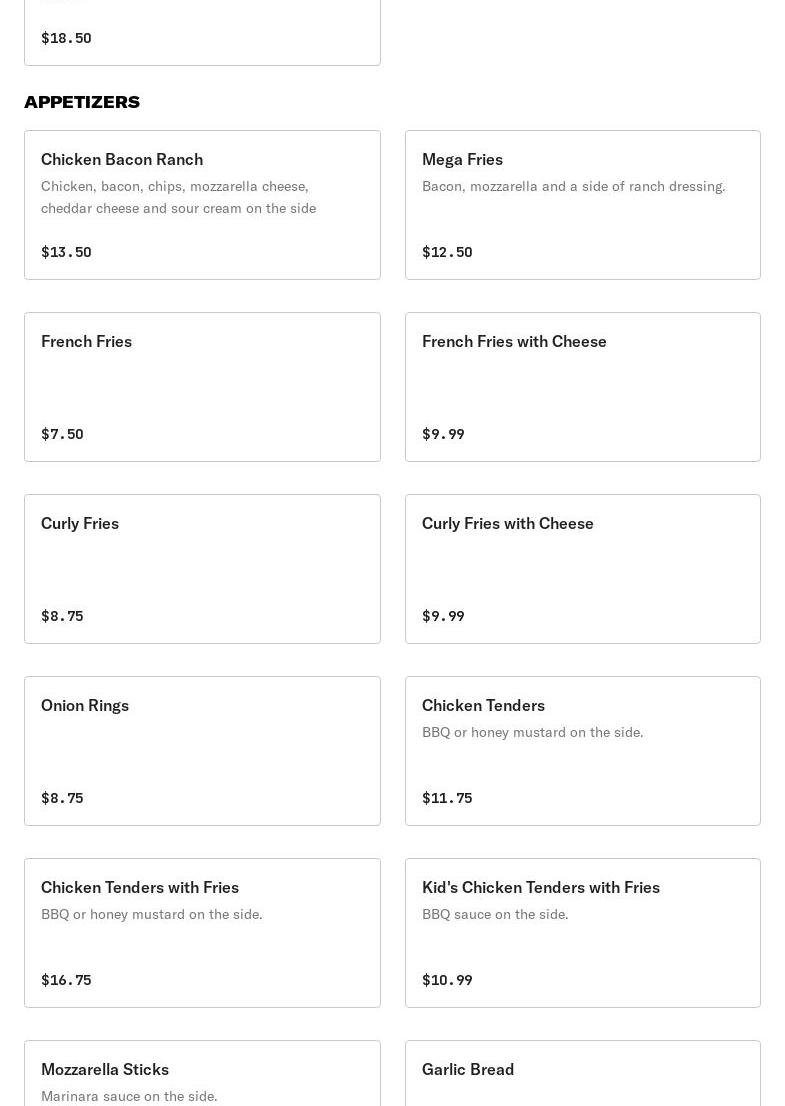The height and width of the screenshot is (1106, 785).
Task: Open the French Fries with Cheese item
Action: [514, 341]
